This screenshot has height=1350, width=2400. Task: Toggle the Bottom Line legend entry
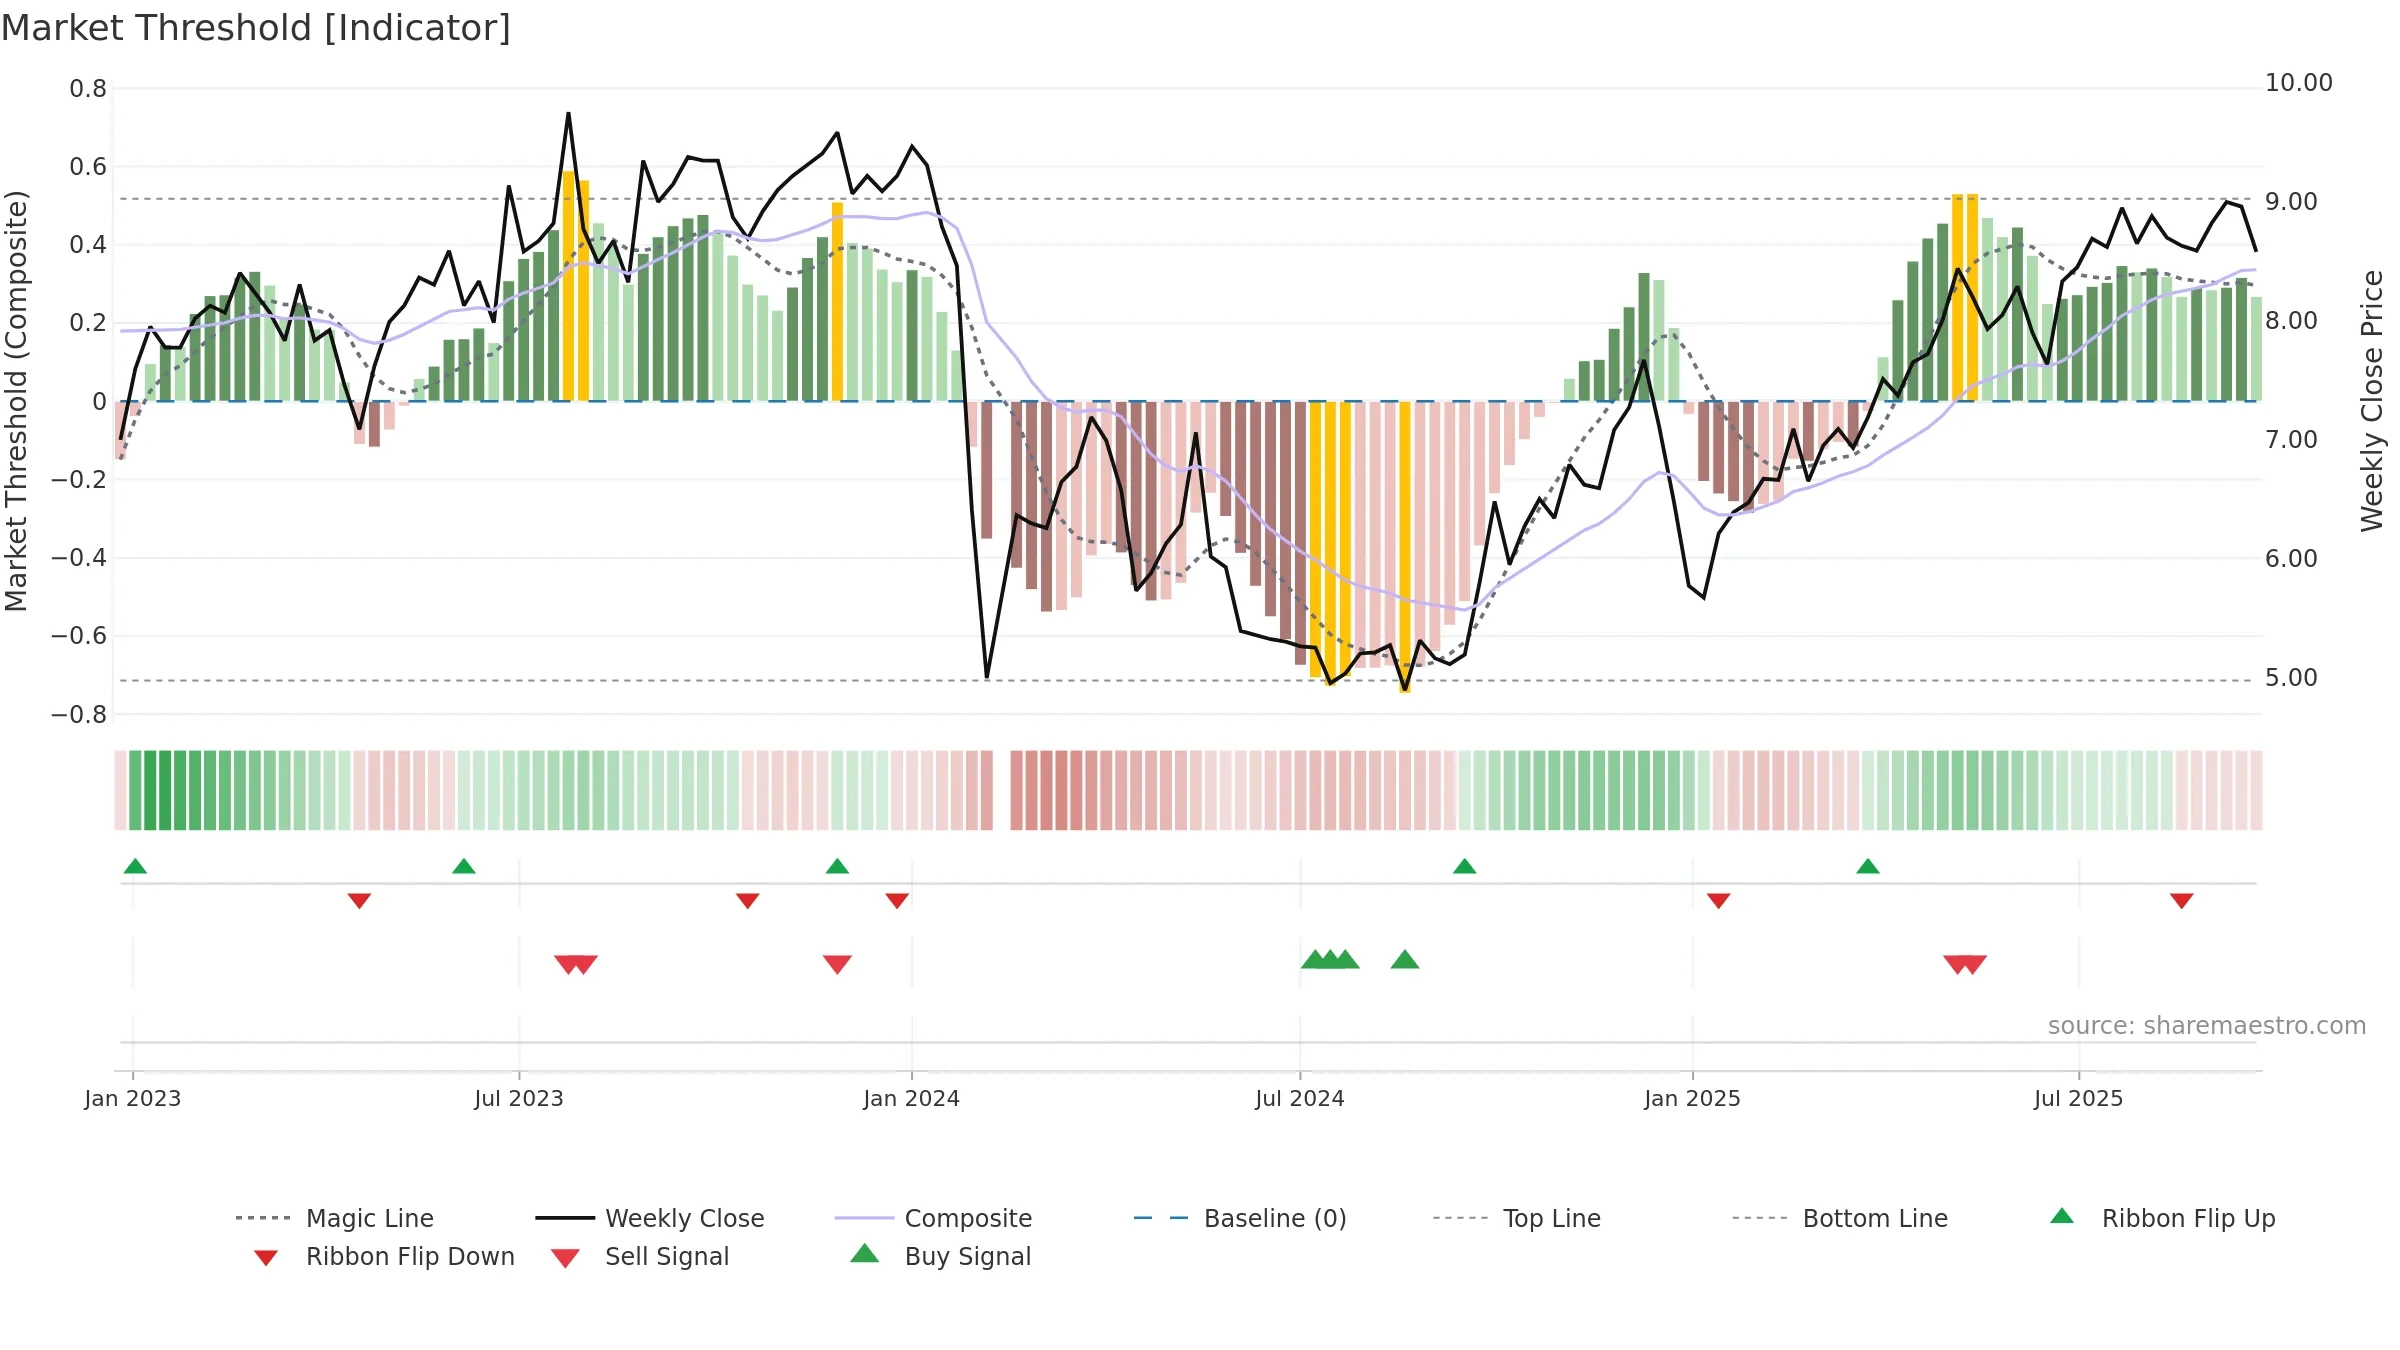[1840, 1218]
